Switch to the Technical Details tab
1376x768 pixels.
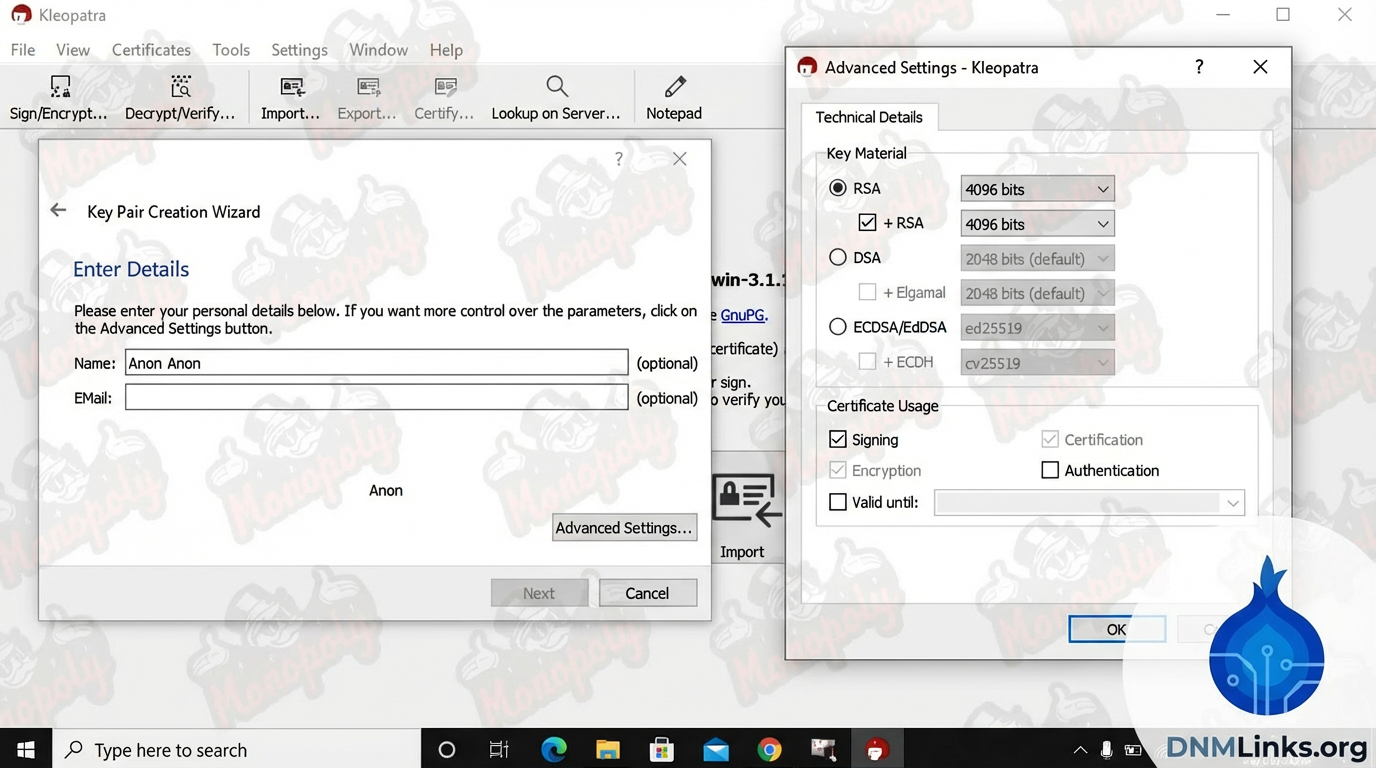[x=868, y=117]
